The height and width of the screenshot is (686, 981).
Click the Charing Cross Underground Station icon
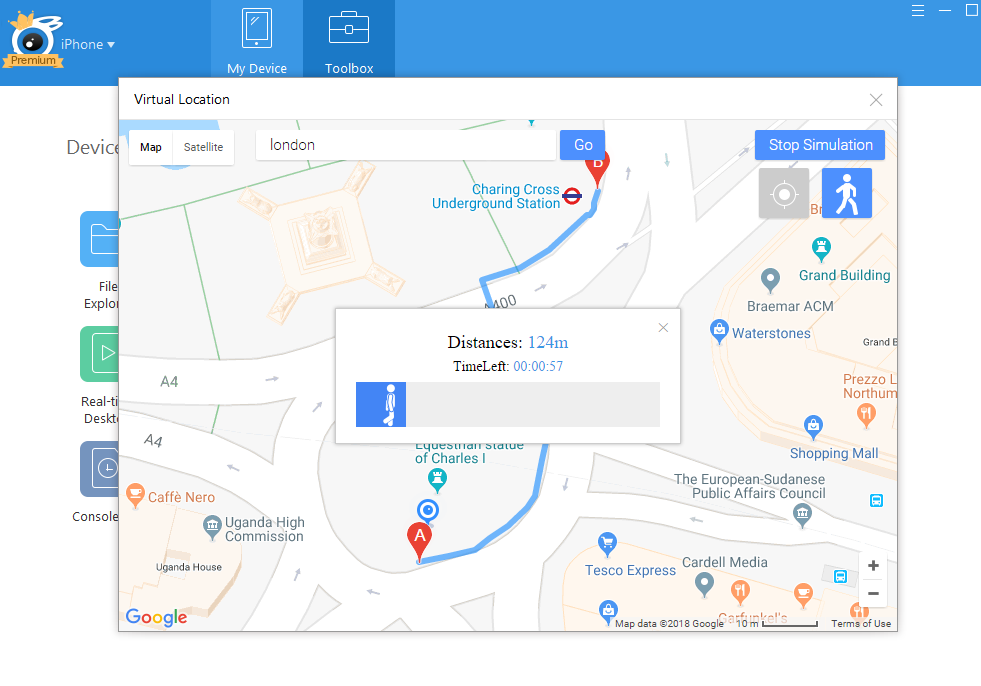point(572,196)
